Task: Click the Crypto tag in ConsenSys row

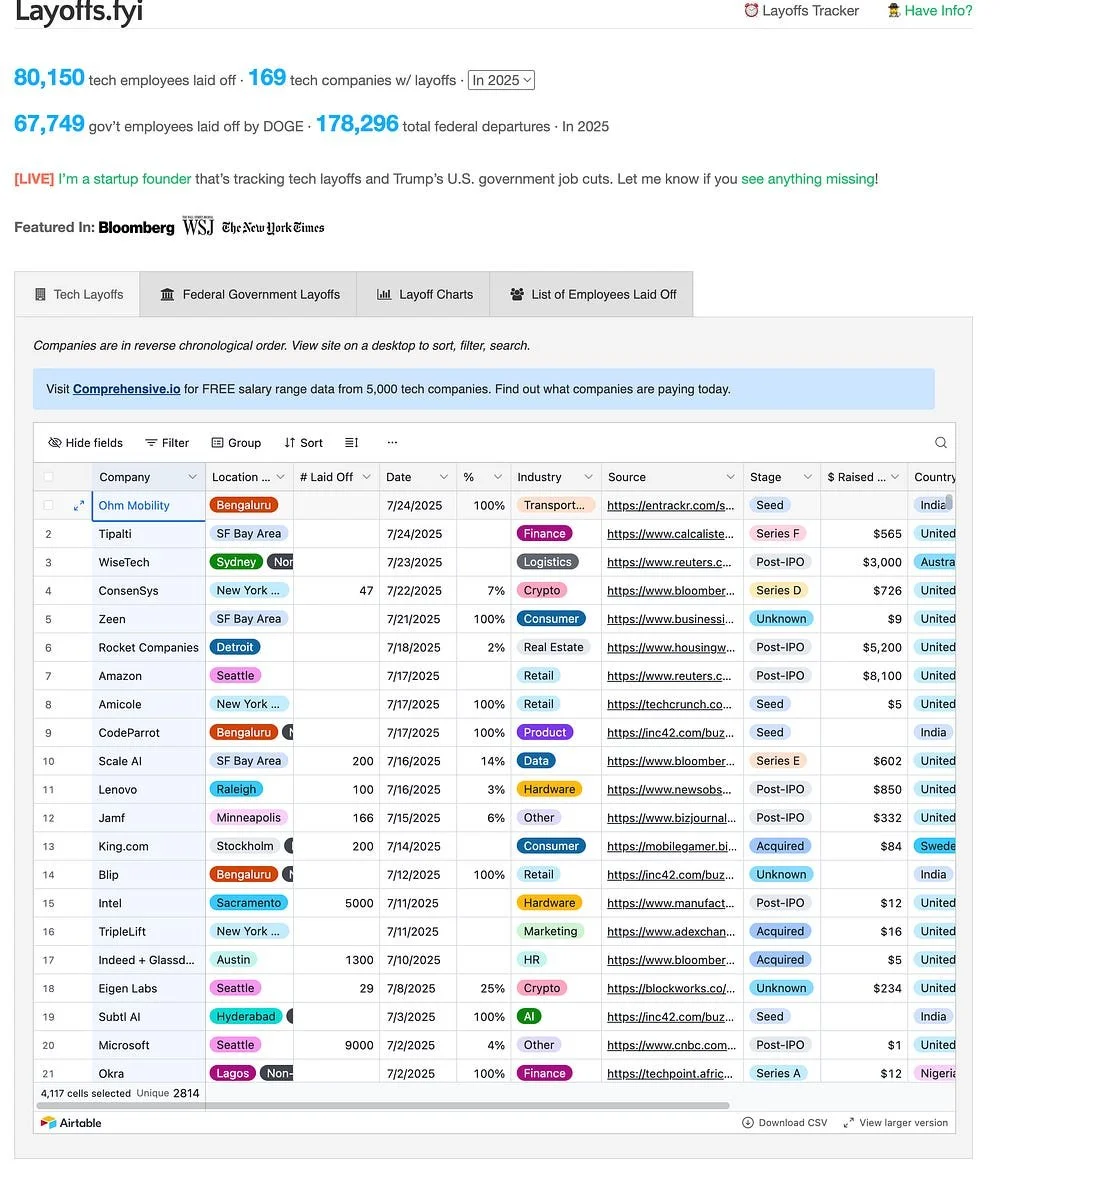Action: pos(541,591)
